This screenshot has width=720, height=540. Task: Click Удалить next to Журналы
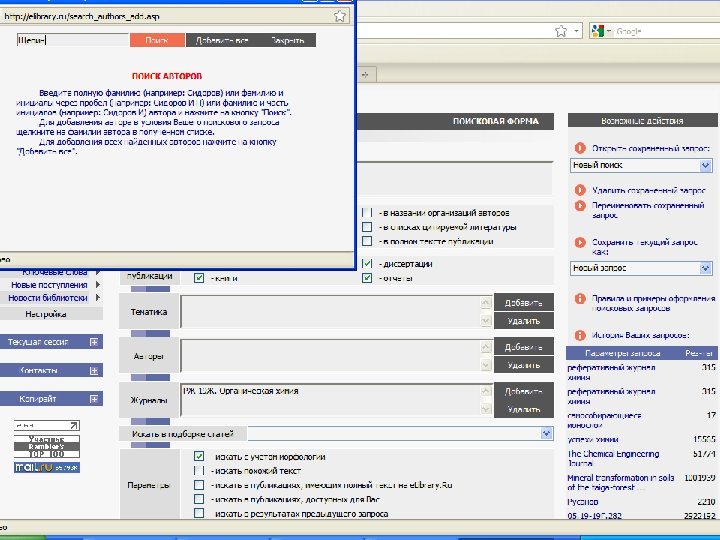pyautogui.click(x=523, y=409)
